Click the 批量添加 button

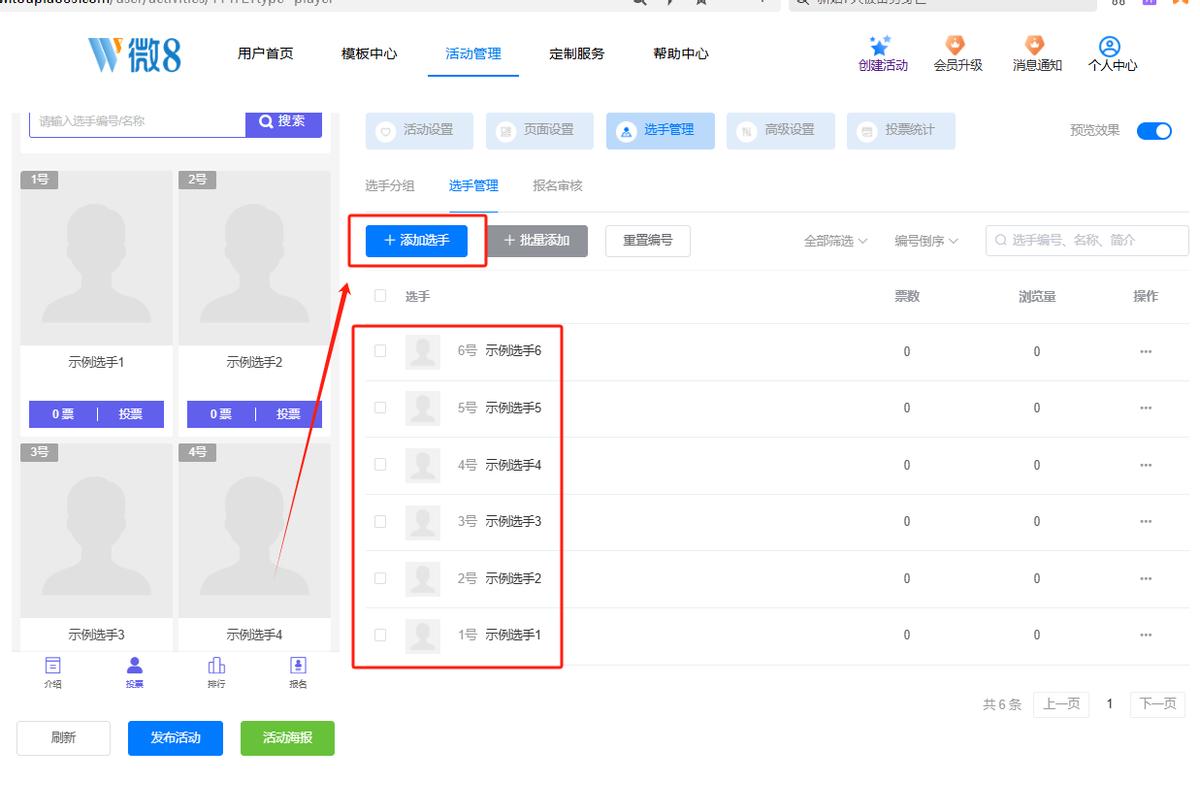537,241
